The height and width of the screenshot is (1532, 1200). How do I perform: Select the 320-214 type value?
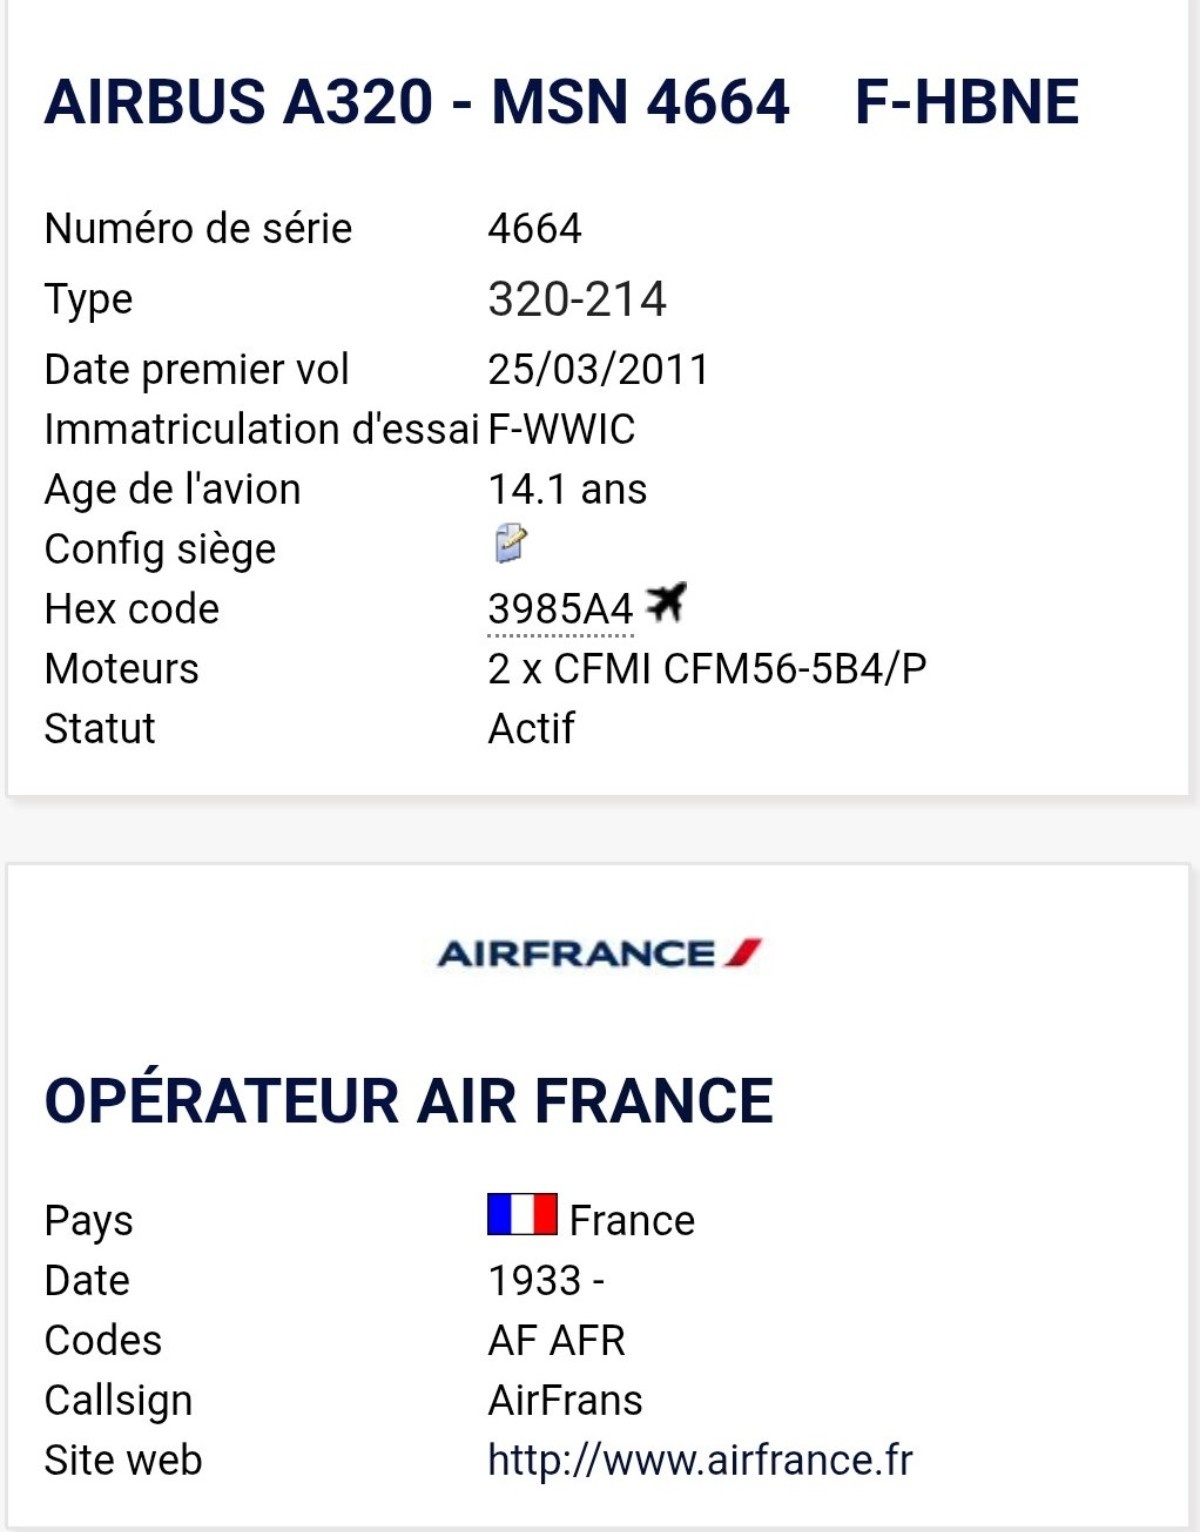point(577,299)
